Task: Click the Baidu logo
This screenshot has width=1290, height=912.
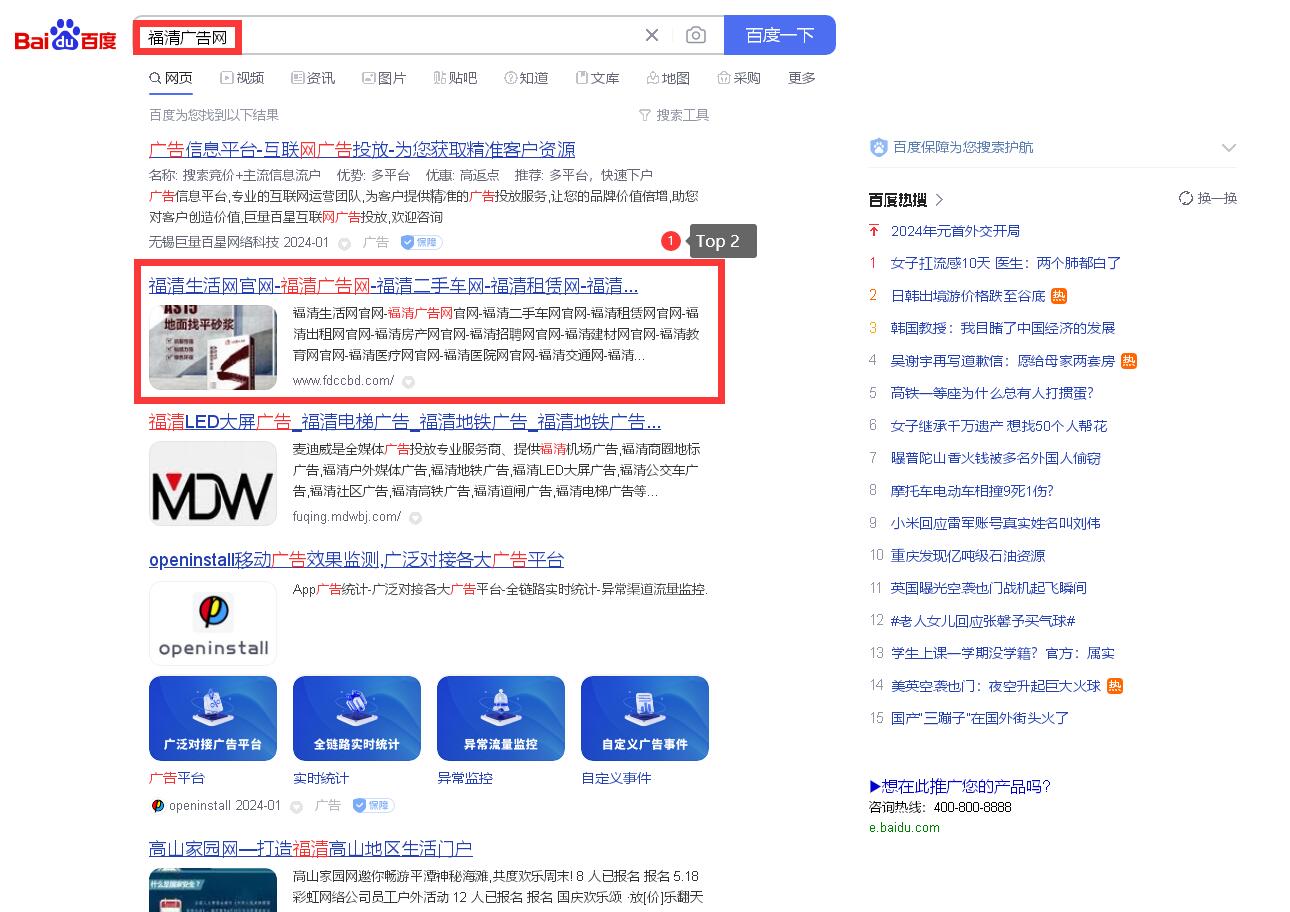Action: click(x=66, y=36)
